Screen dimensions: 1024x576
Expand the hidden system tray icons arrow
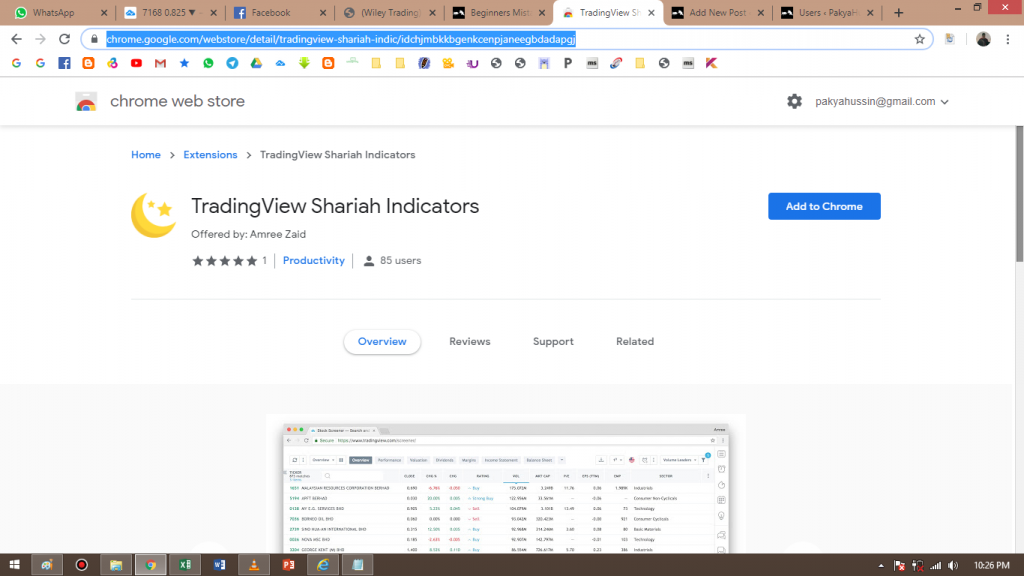pos(881,566)
